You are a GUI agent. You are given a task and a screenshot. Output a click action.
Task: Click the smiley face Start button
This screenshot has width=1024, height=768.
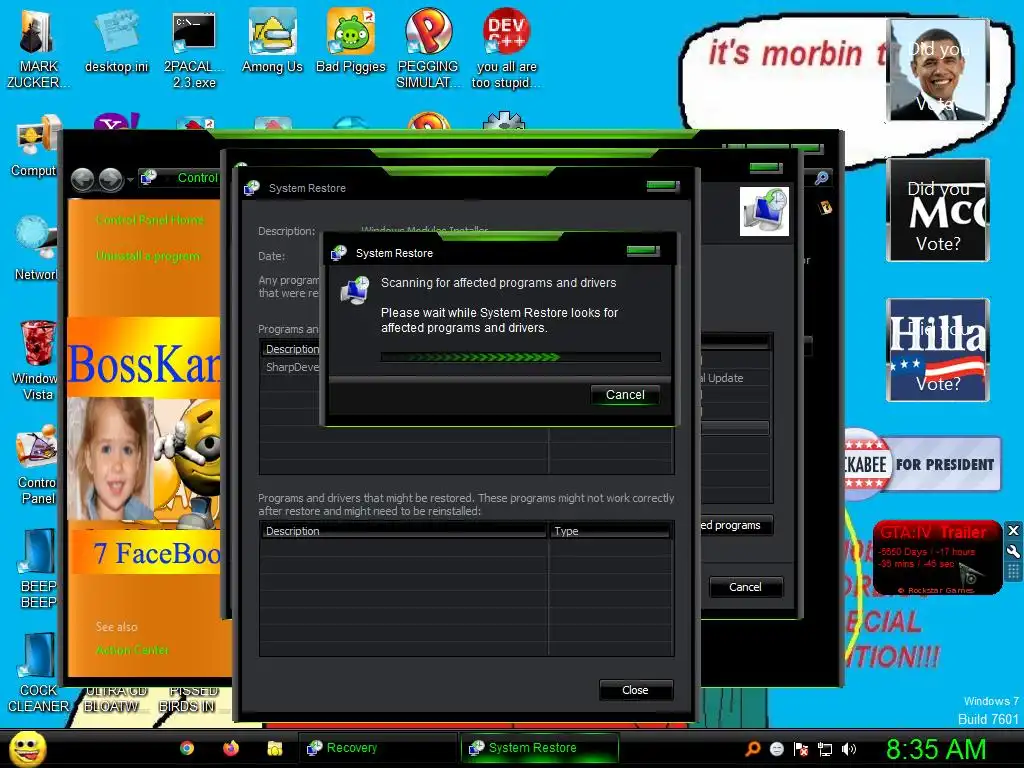point(27,748)
